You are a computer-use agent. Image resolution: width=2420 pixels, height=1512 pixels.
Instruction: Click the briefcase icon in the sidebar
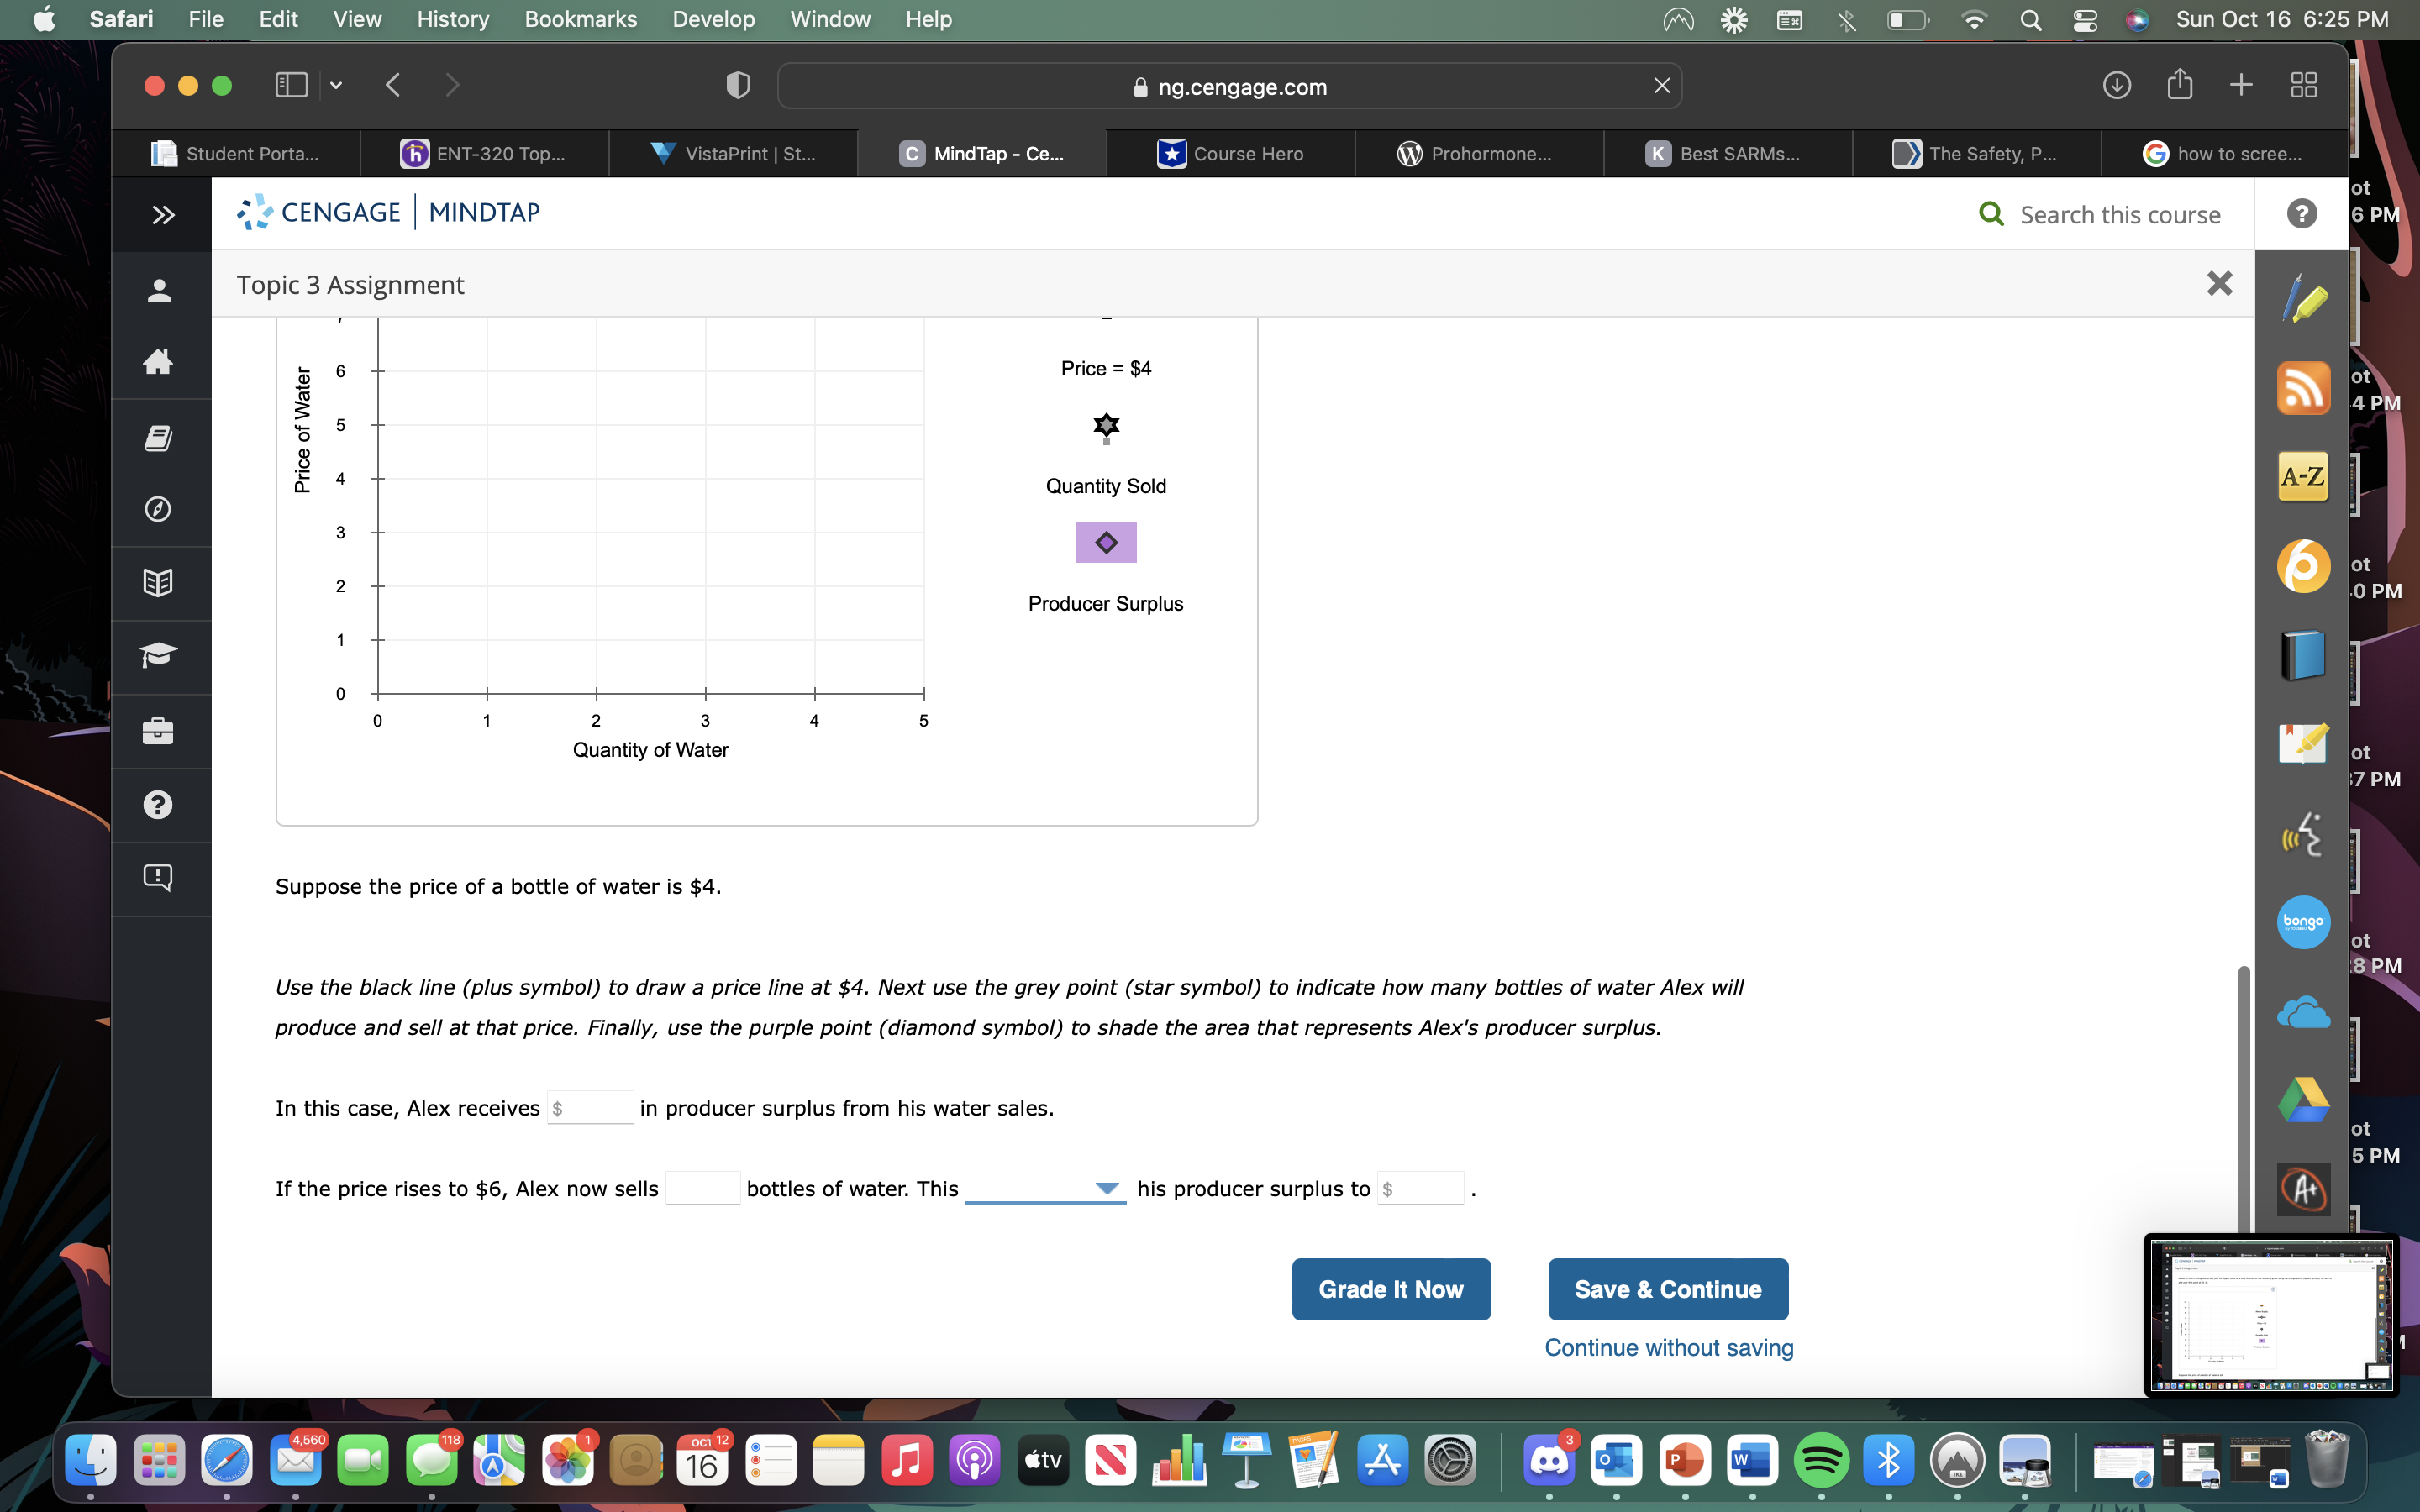[158, 731]
